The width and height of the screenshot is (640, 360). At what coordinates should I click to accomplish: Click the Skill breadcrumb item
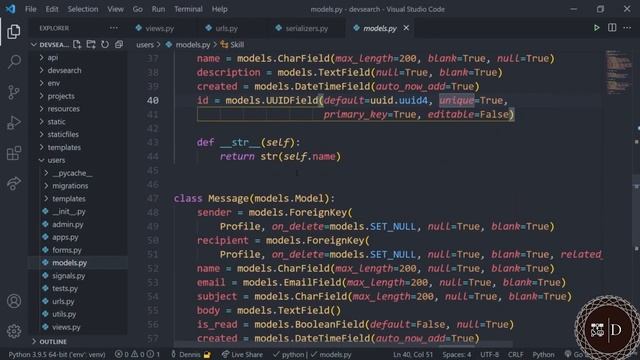click(x=232, y=44)
